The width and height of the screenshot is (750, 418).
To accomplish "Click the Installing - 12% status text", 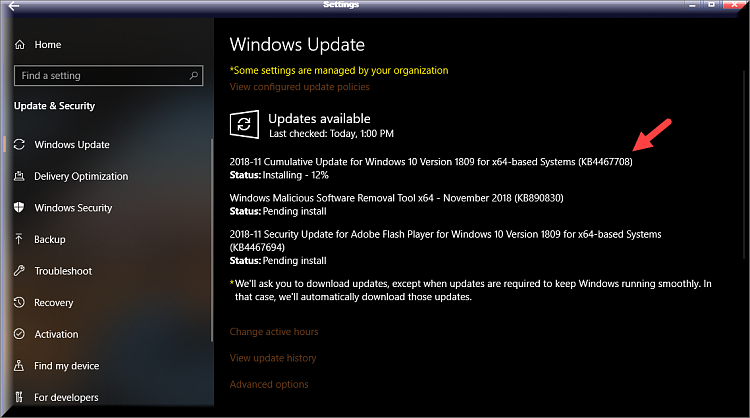I will pyautogui.click(x=296, y=175).
